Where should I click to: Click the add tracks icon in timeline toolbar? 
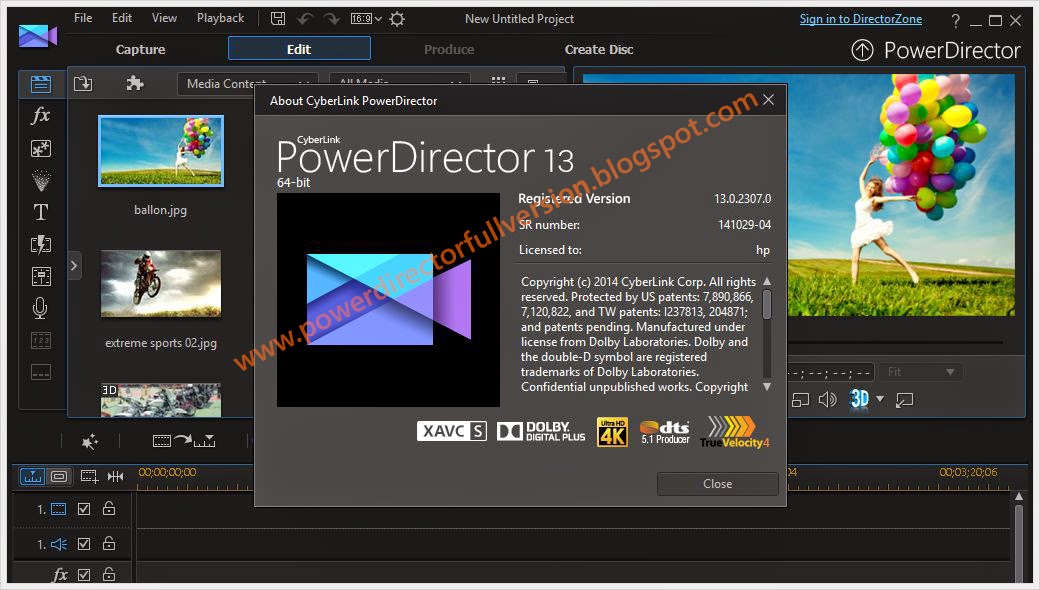pyautogui.click(x=90, y=476)
